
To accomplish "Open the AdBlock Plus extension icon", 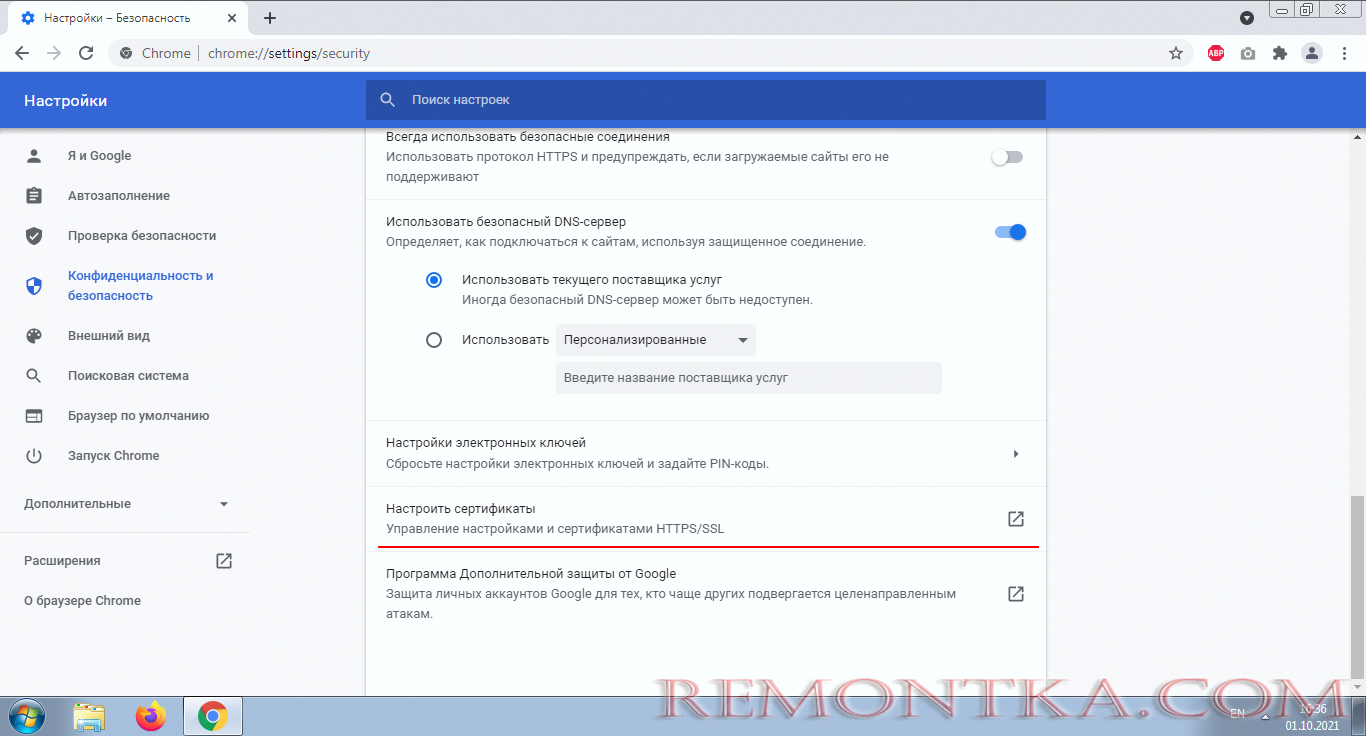I will click(1215, 53).
